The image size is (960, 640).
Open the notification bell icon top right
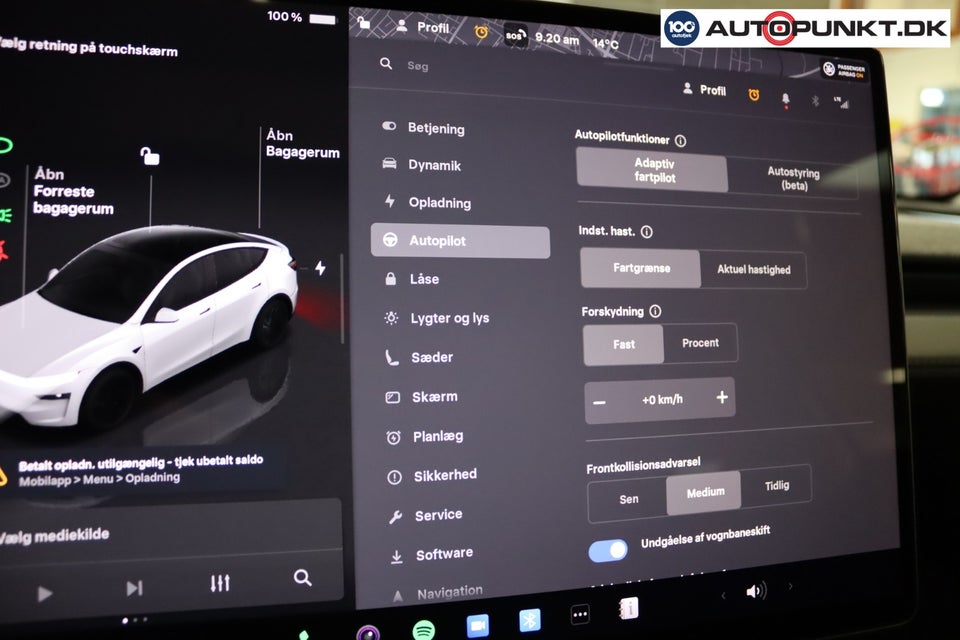click(785, 98)
